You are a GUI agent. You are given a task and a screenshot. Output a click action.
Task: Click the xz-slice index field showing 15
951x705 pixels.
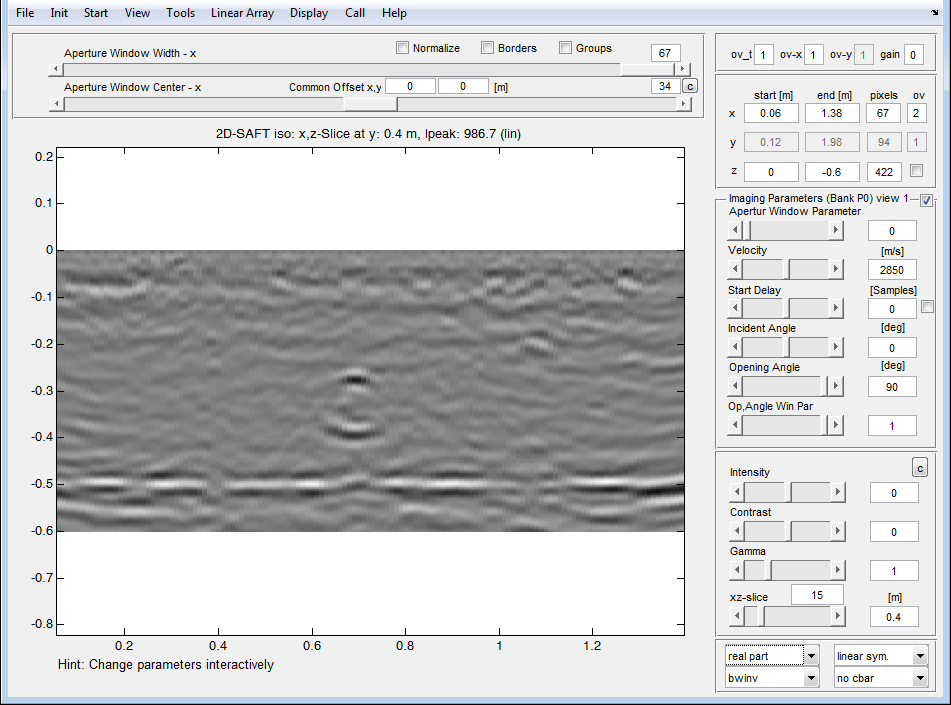(817, 595)
